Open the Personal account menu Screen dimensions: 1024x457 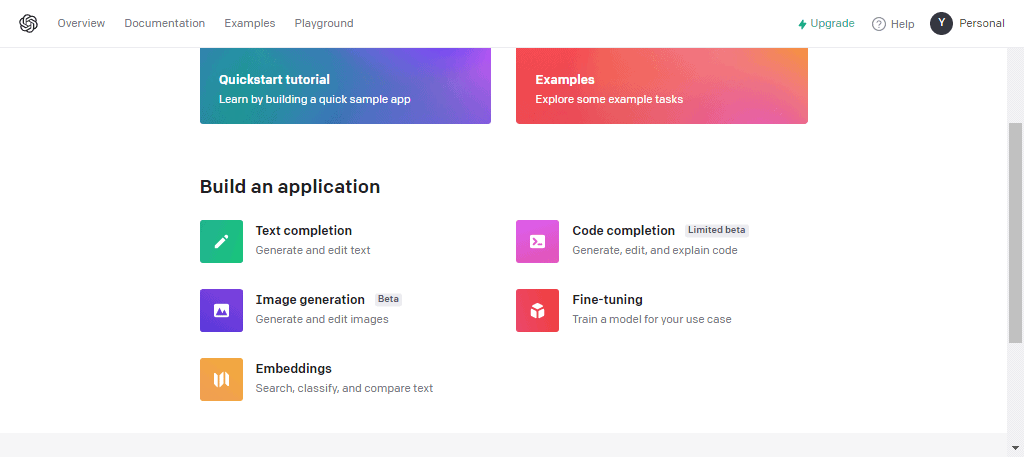pyautogui.click(x=982, y=24)
